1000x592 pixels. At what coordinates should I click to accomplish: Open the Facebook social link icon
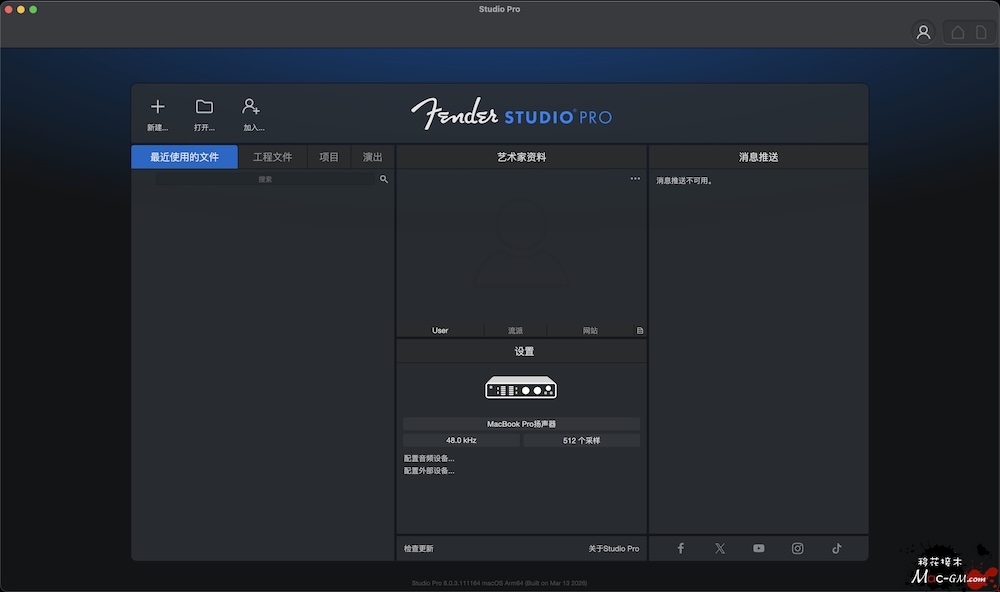pos(680,548)
